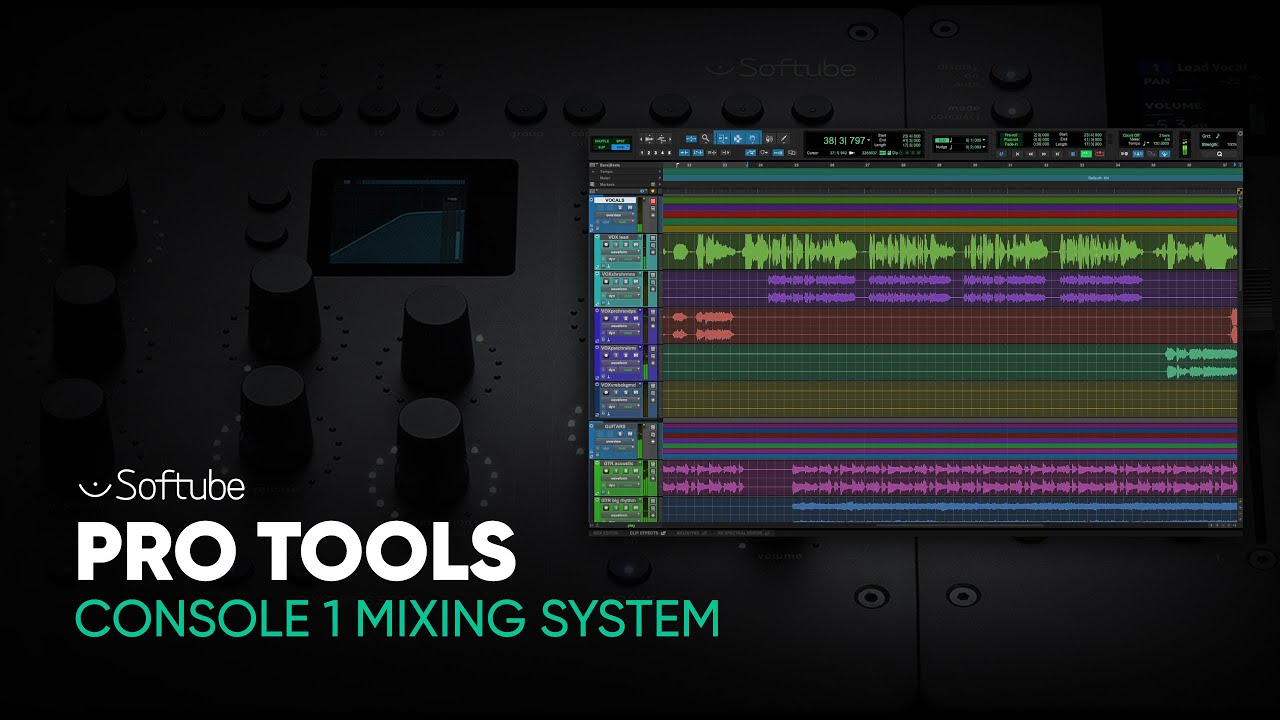Image resolution: width=1280 pixels, height=720 pixels.
Task: Click the Fast Forward transport button
Action: pos(1044,154)
